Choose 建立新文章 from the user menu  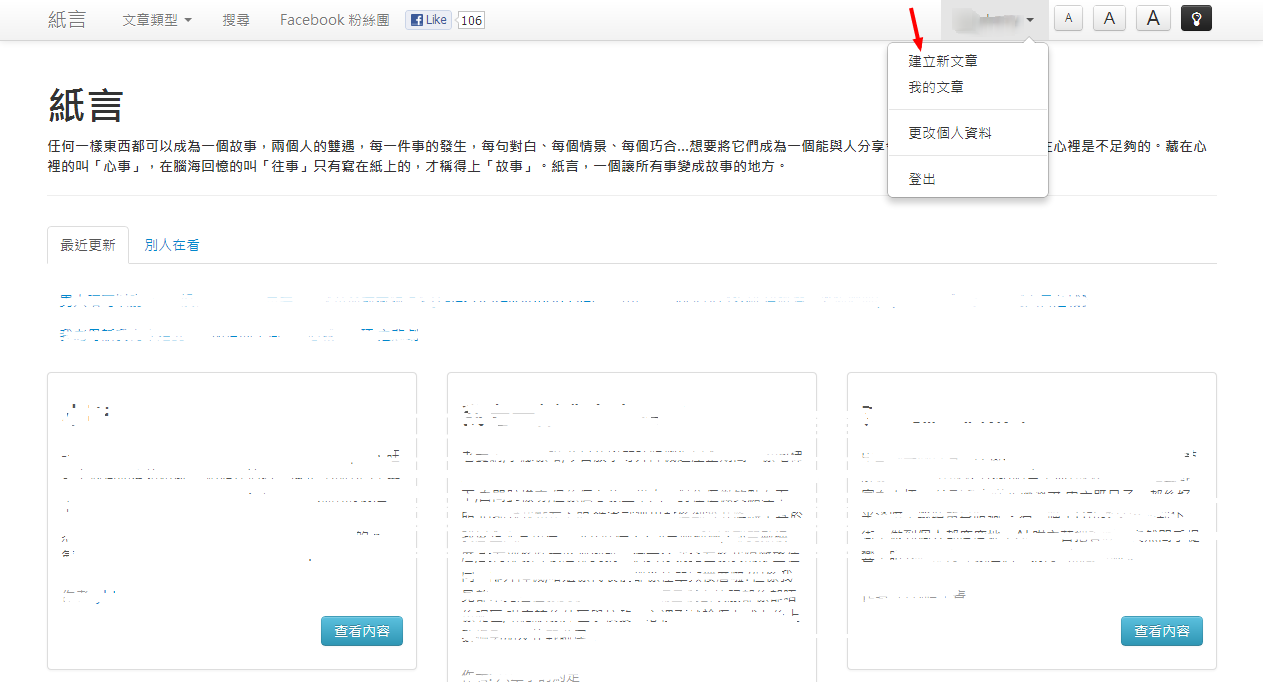click(943, 61)
